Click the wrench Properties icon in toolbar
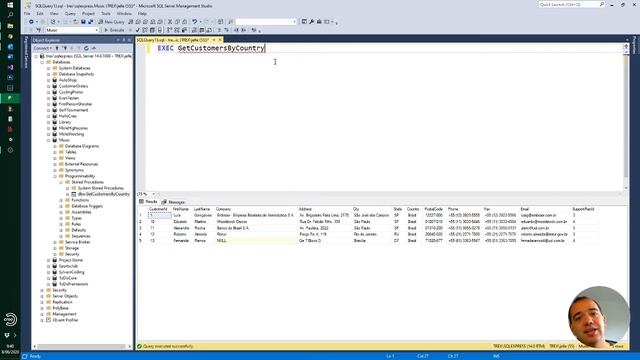The image size is (640, 360). 311,22
